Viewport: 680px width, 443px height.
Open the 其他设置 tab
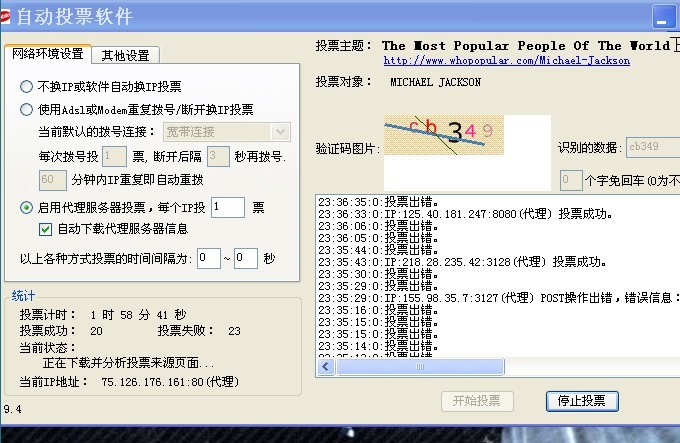coord(125,55)
